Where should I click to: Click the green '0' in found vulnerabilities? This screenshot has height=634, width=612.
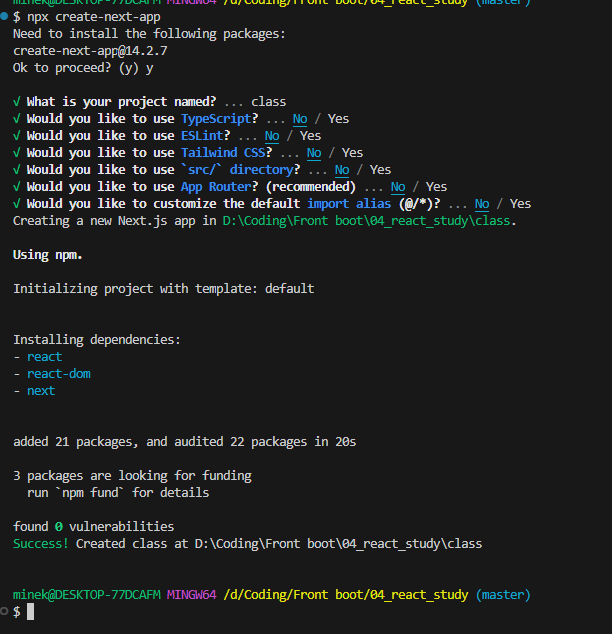pyautogui.click(x=59, y=526)
